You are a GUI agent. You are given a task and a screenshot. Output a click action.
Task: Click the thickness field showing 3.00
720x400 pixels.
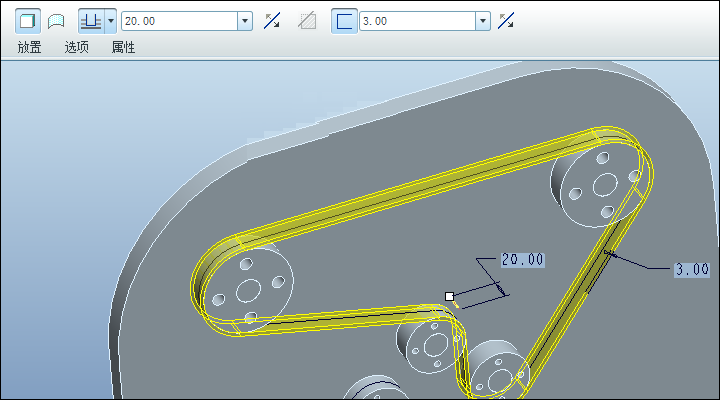(x=417, y=21)
